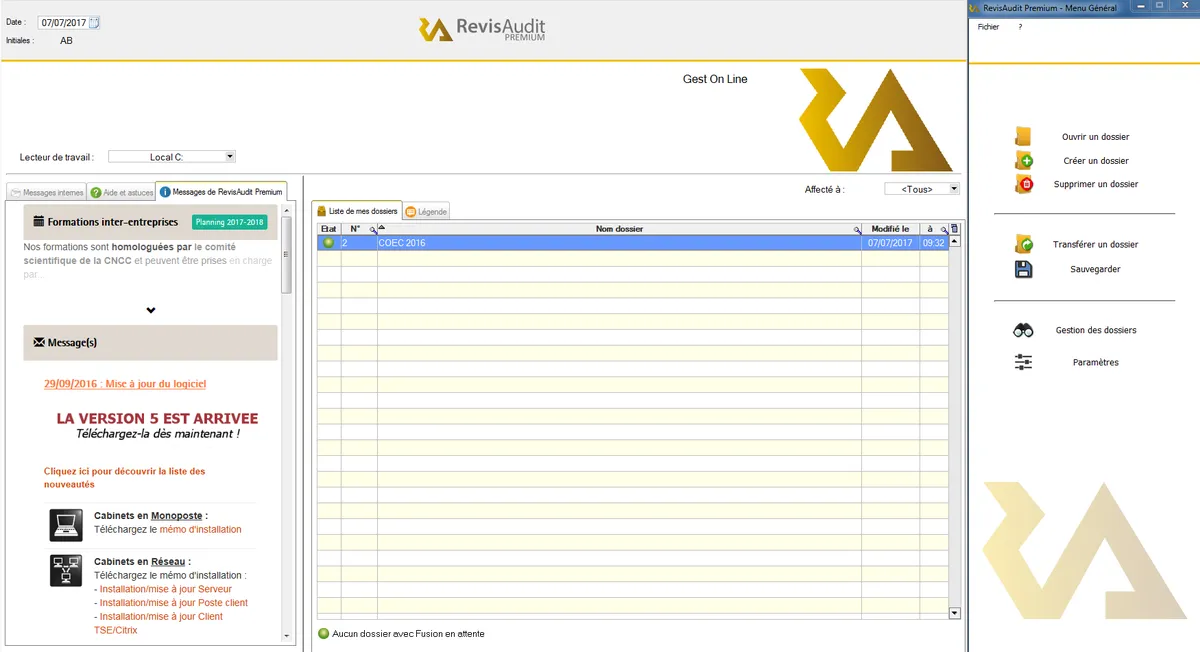
Task: Click the 09:32 time cell
Action: (934, 242)
